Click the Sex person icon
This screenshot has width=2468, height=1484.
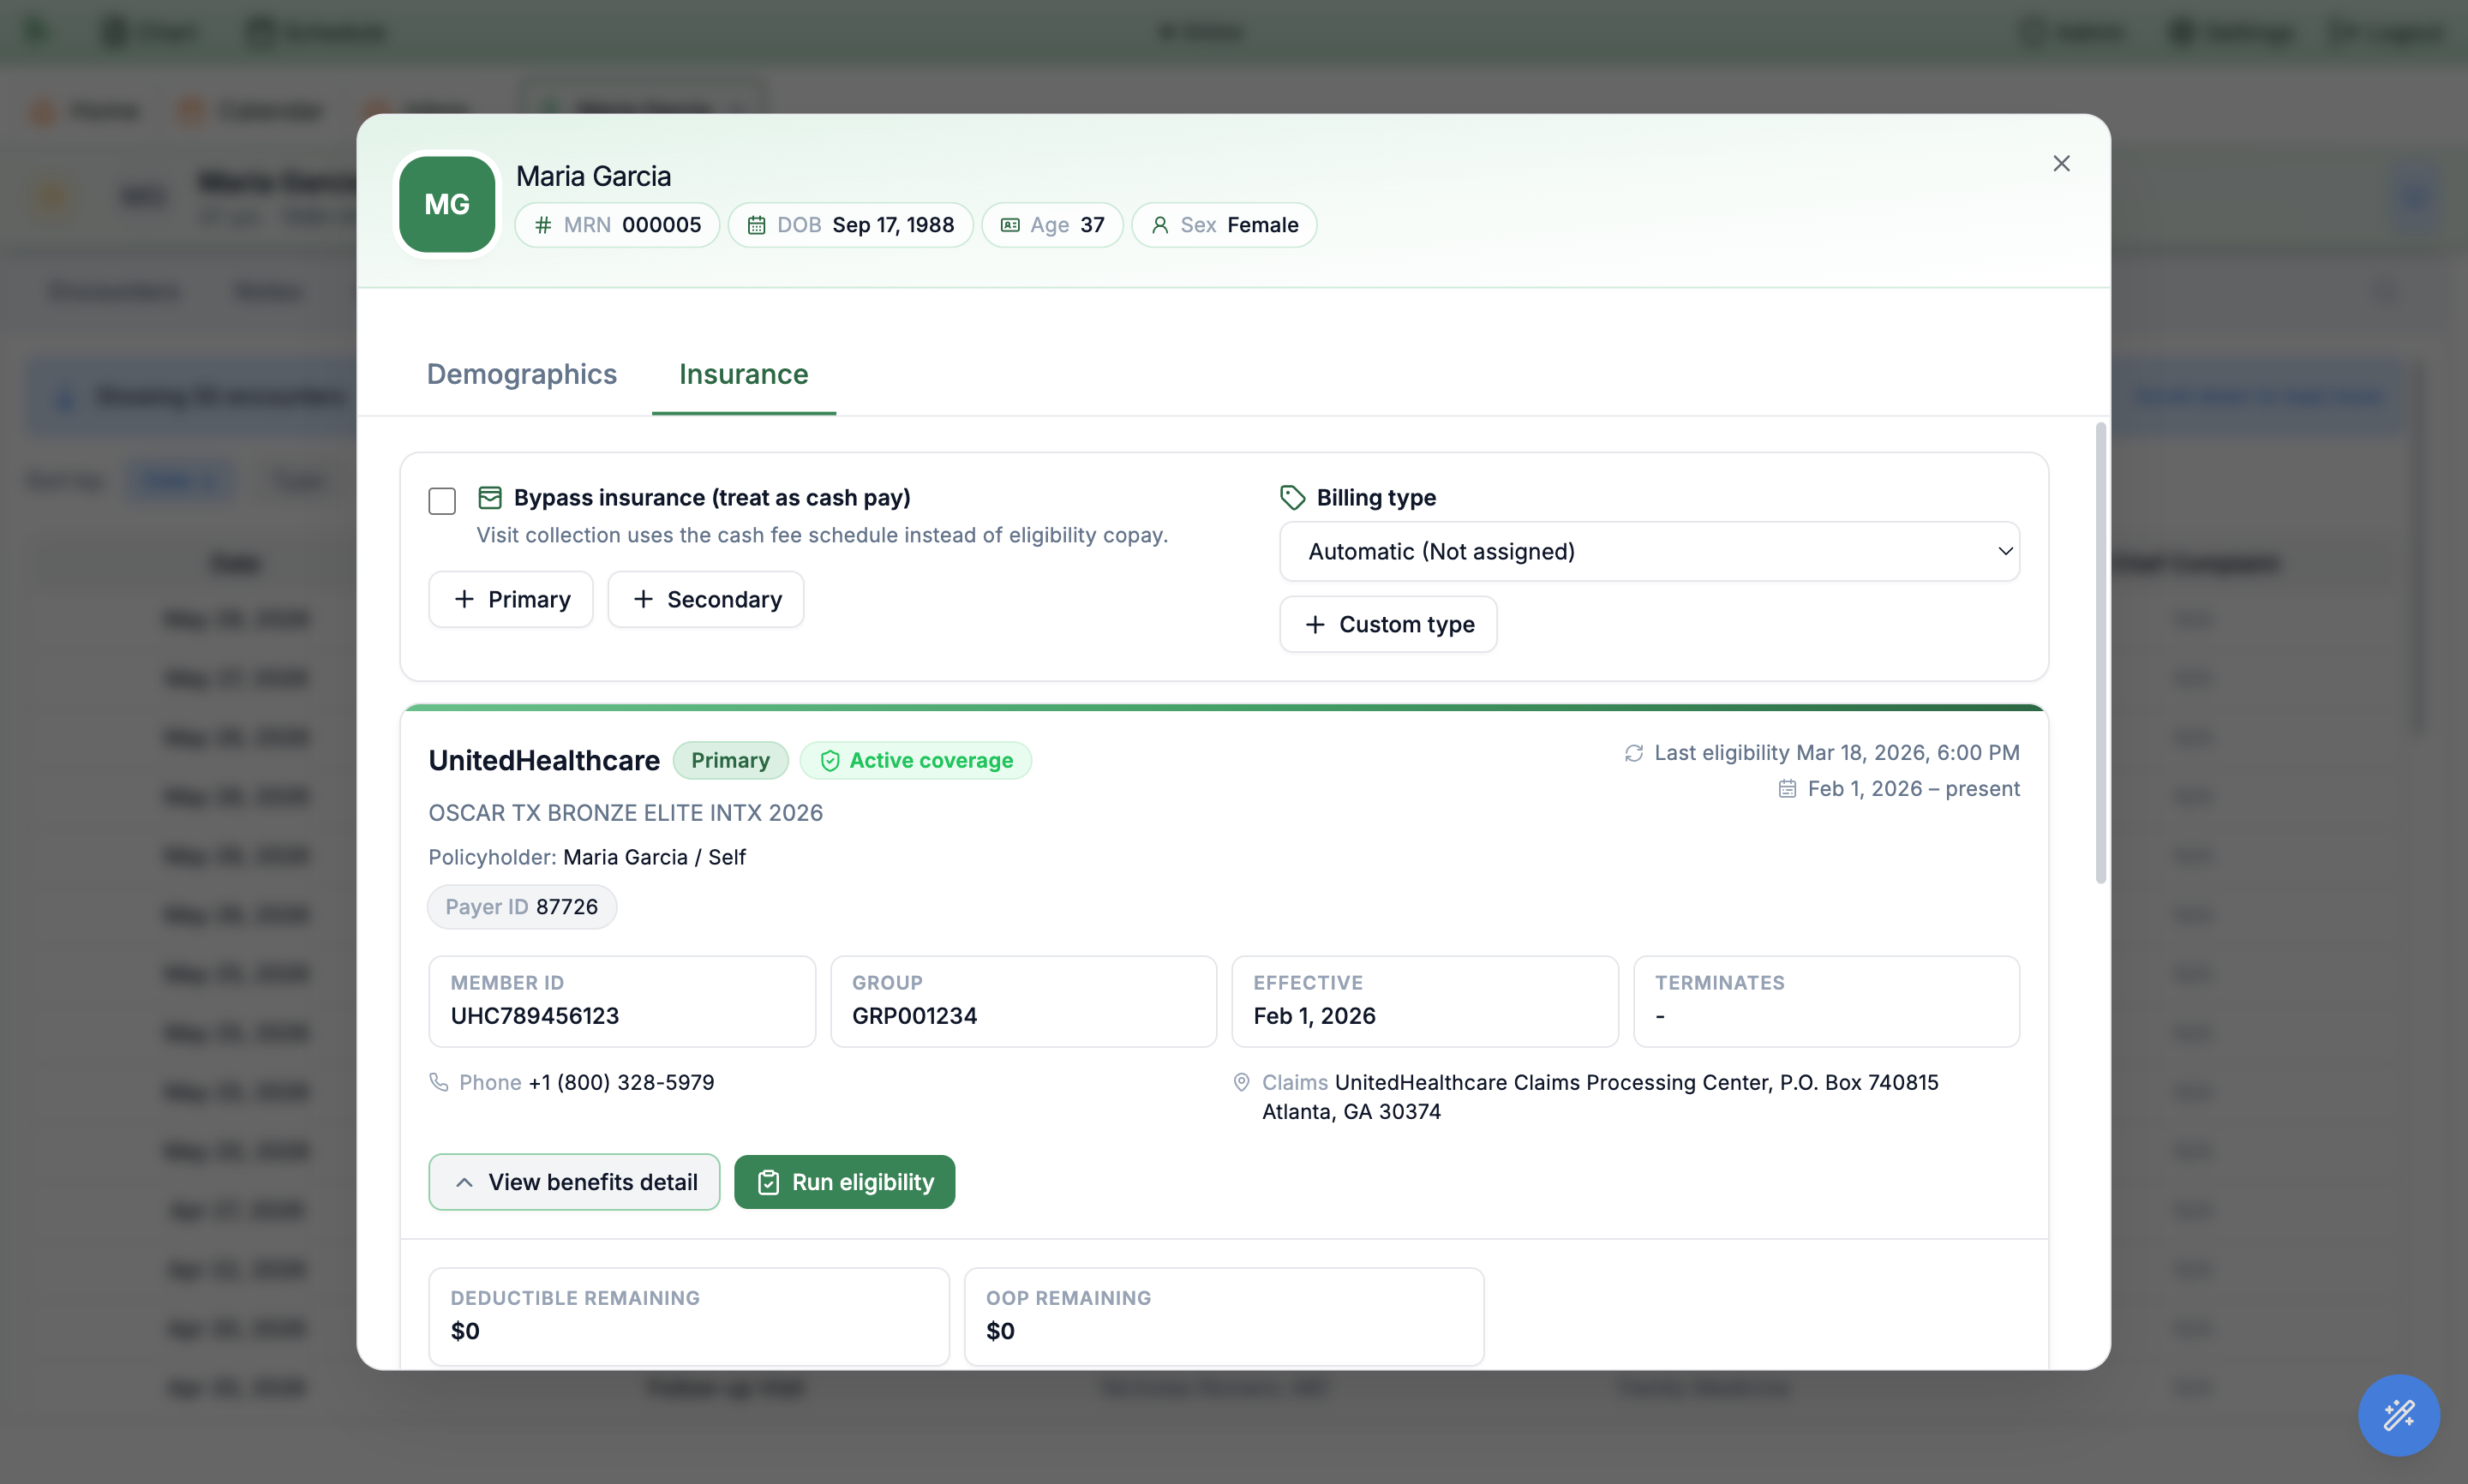coord(1160,225)
